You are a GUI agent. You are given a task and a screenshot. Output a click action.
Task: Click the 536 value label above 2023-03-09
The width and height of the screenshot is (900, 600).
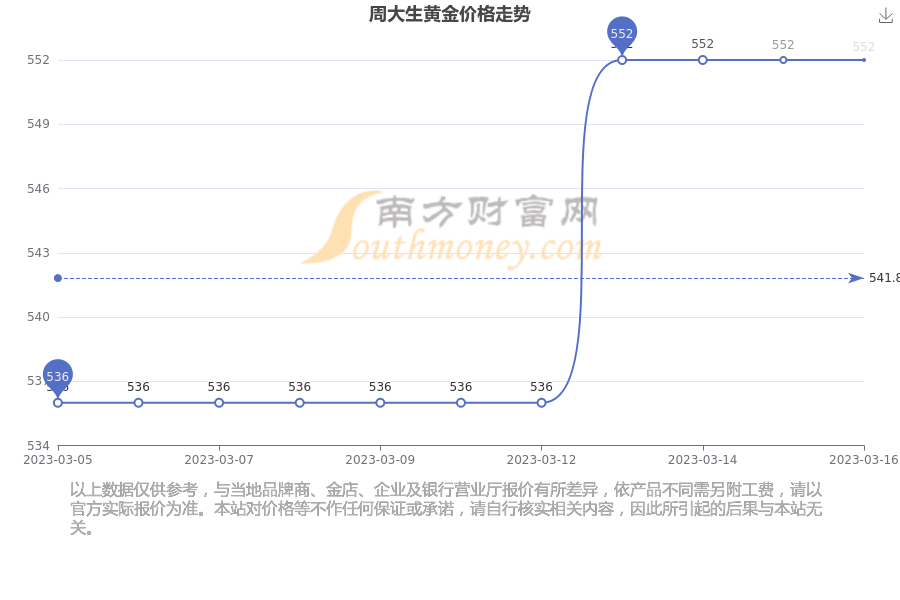380,387
